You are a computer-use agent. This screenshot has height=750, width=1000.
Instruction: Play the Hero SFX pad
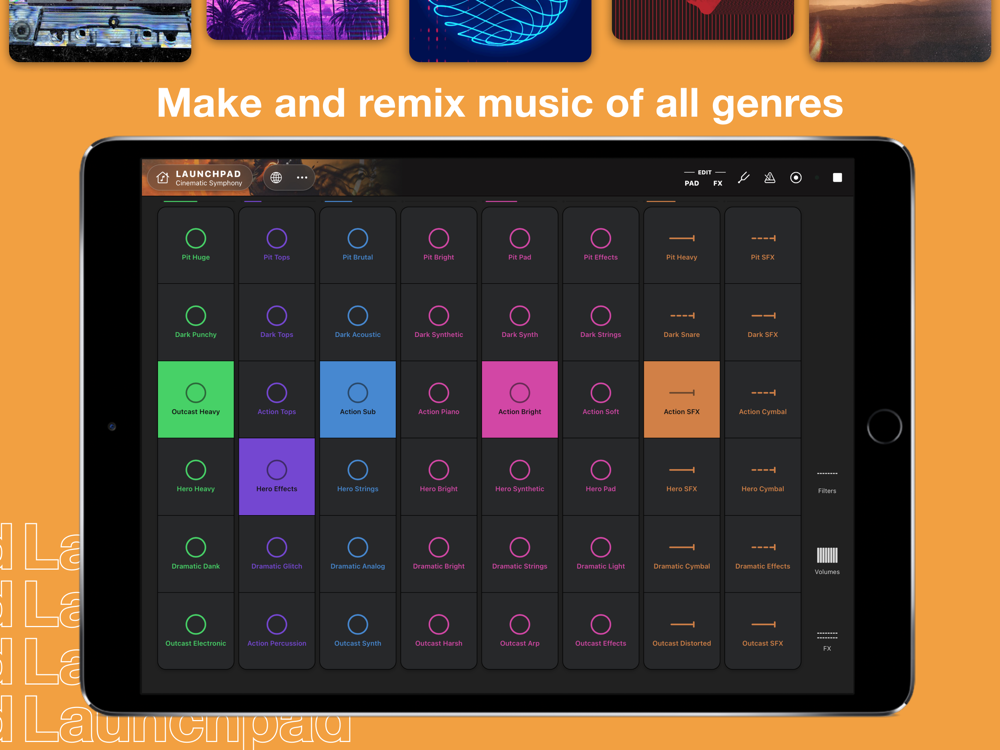[x=682, y=476]
